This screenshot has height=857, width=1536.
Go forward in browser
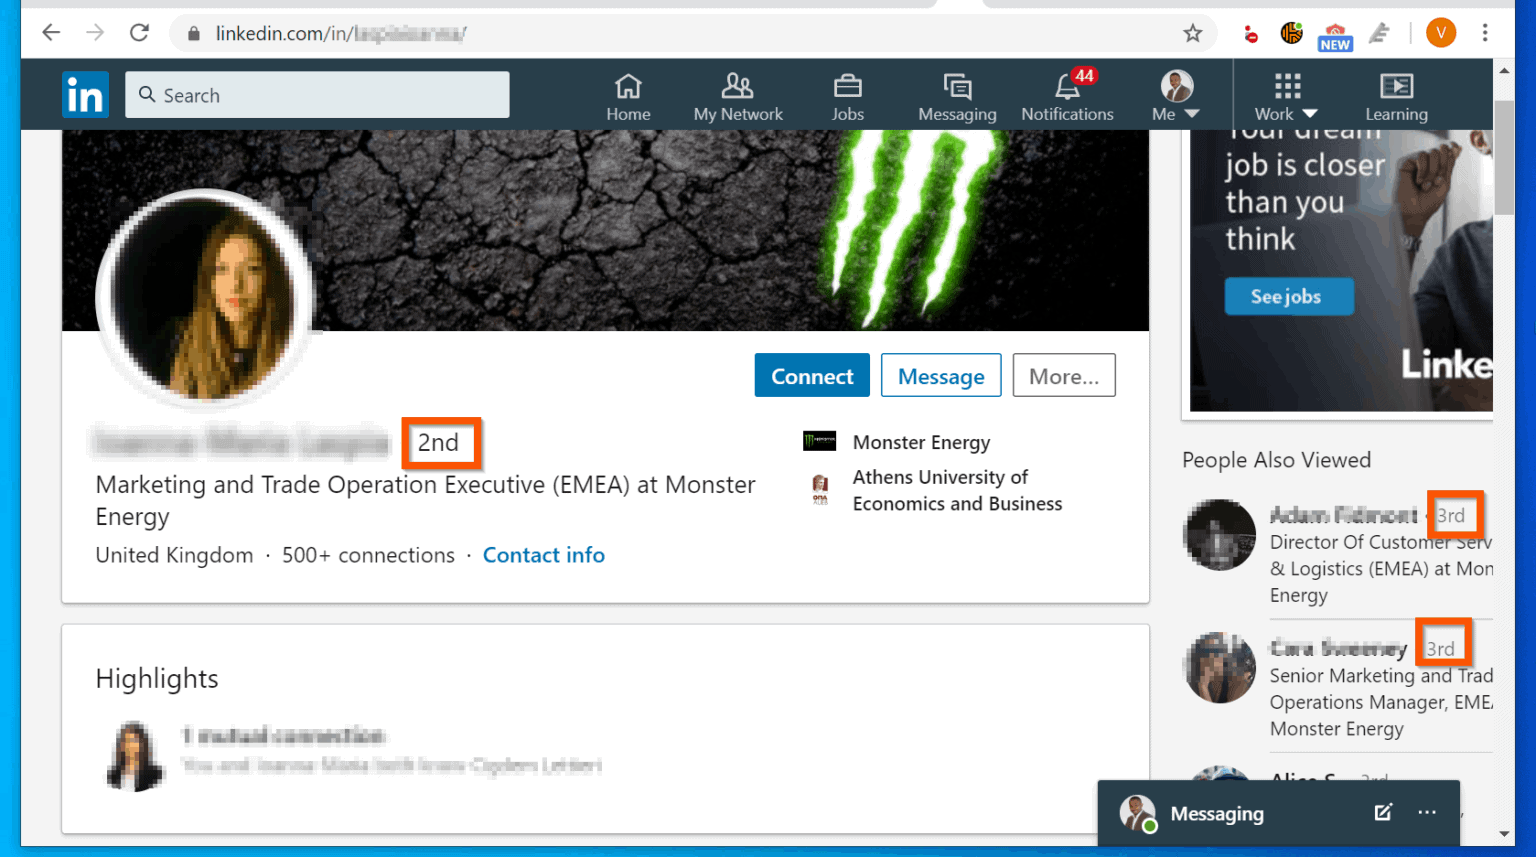tap(95, 33)
